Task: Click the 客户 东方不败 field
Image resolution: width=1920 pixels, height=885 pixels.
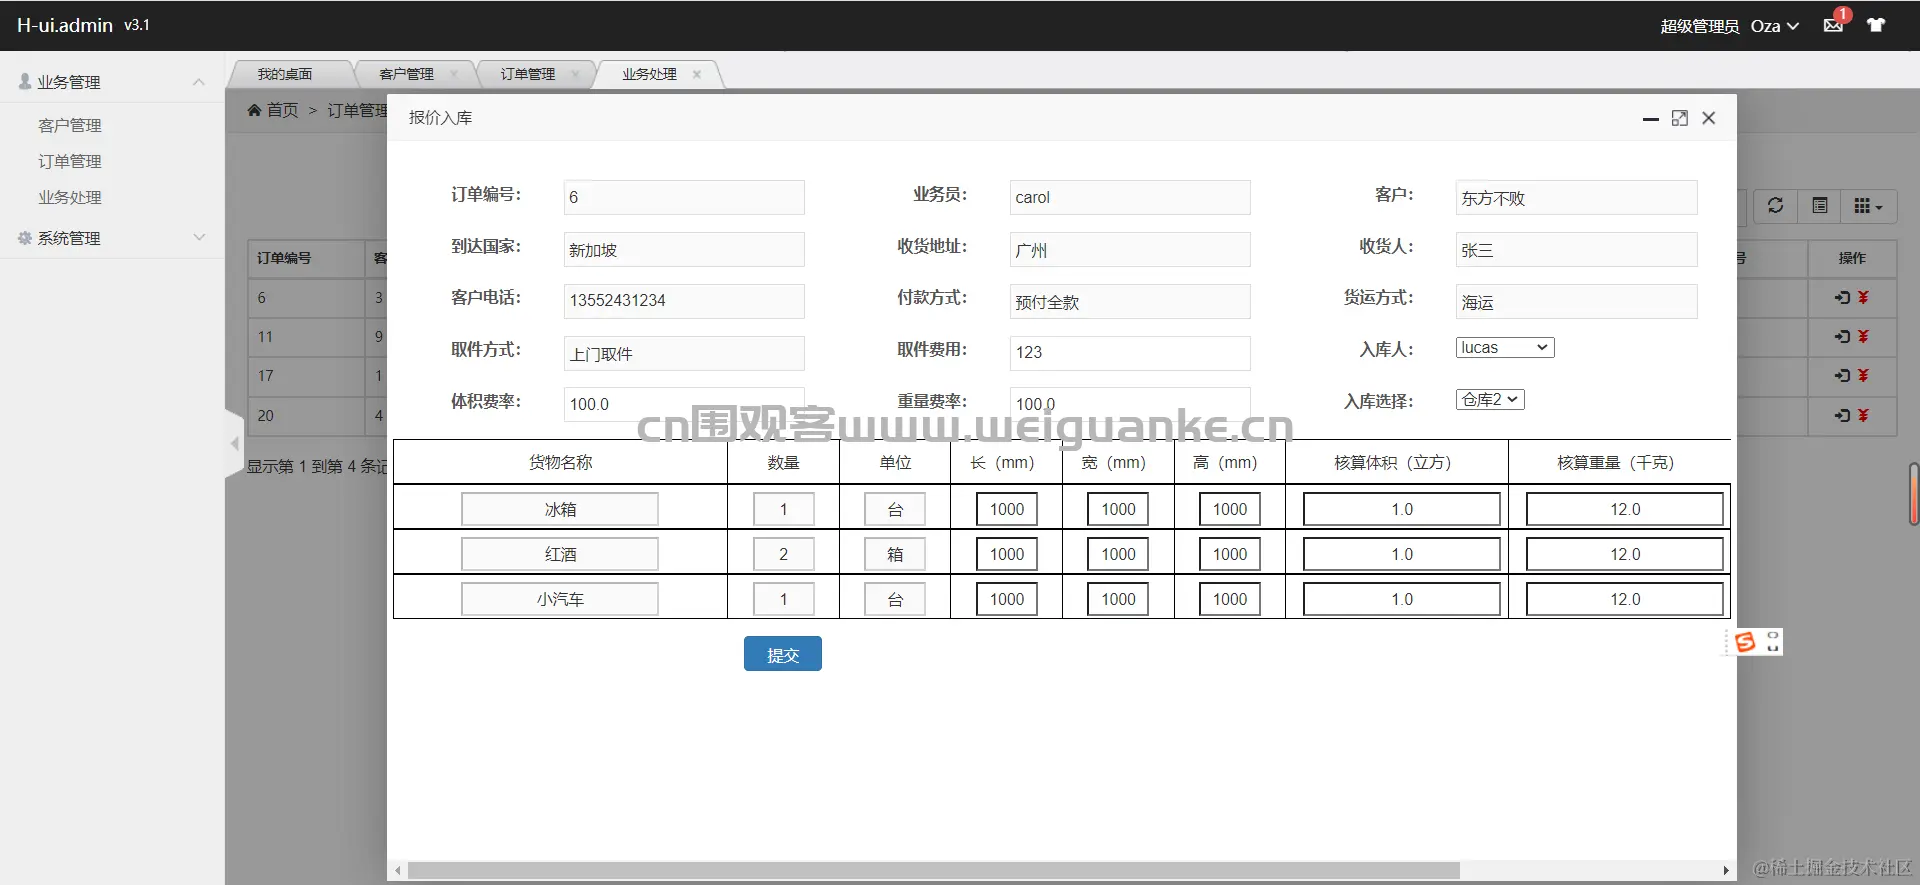Action: [1577, 197]
